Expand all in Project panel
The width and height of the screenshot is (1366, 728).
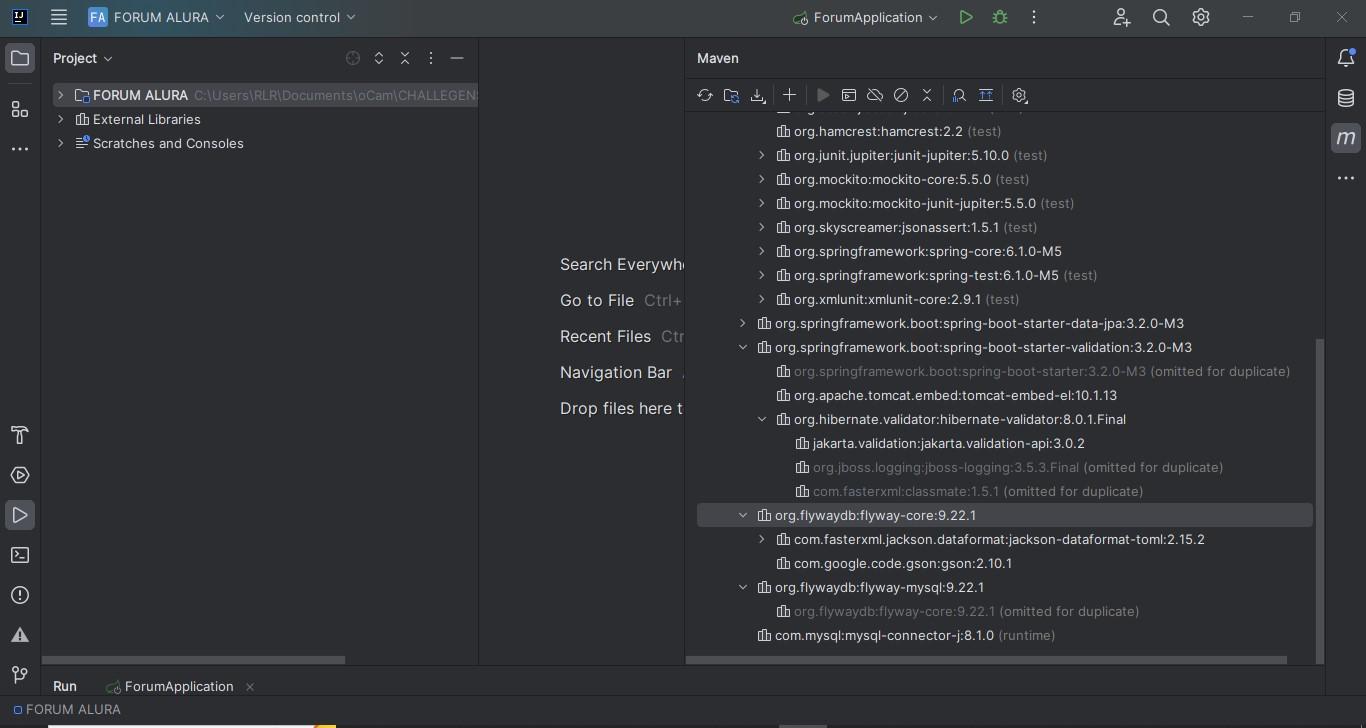379,58
